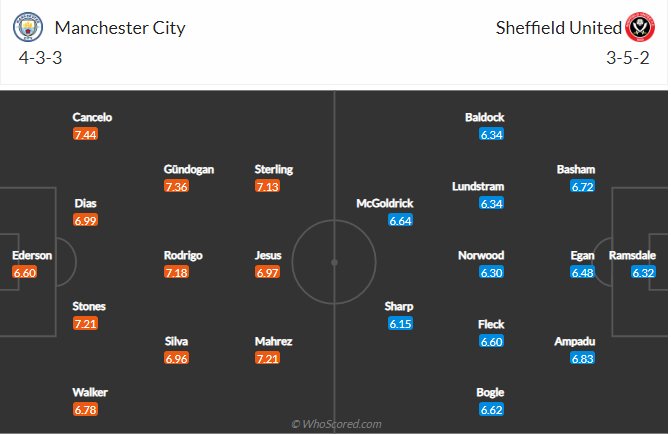This screenshot has width=671, height=434.
Task: Select player Lundstram on the pitch
Action: click(x=478, y=186)
